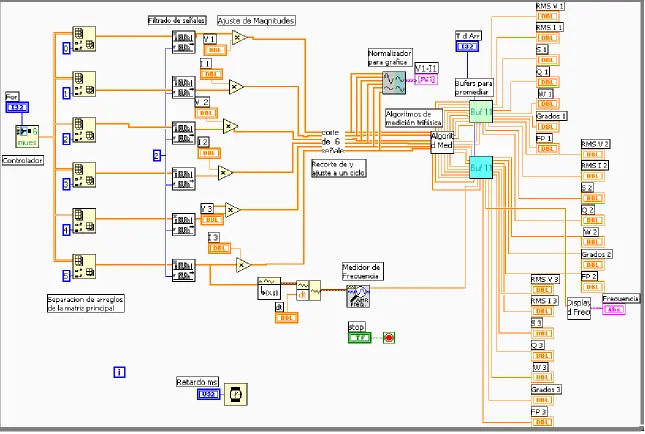This screenshot has height=434, width=645.
Task: Select the 'Bufers para promediar' label
Action: click(473, 88)
